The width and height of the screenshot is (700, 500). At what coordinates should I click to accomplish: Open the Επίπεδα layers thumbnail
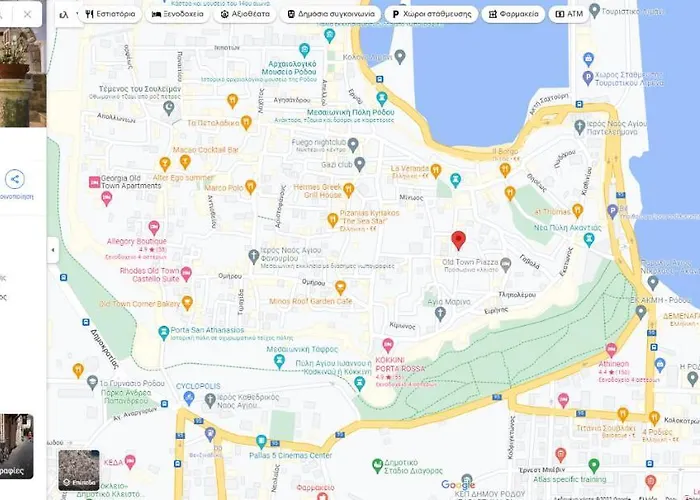78,470
